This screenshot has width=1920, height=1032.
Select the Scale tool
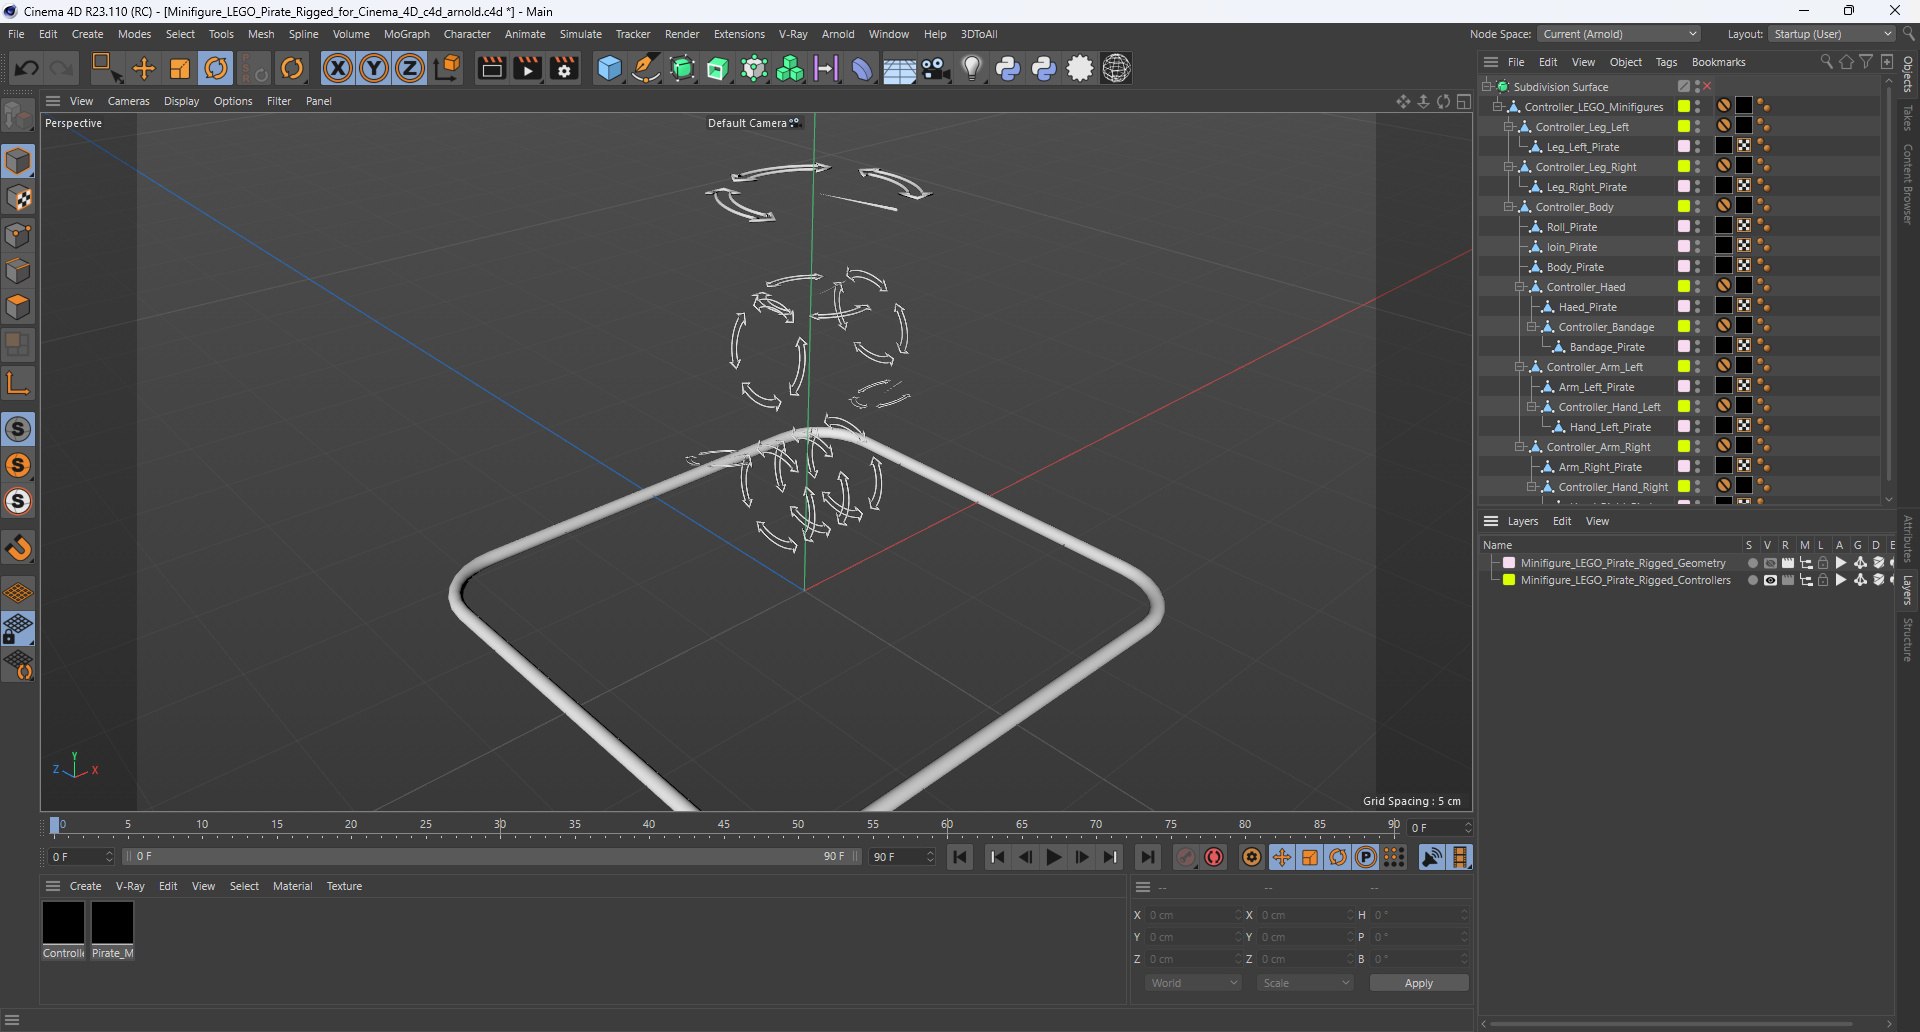(180, 68)
